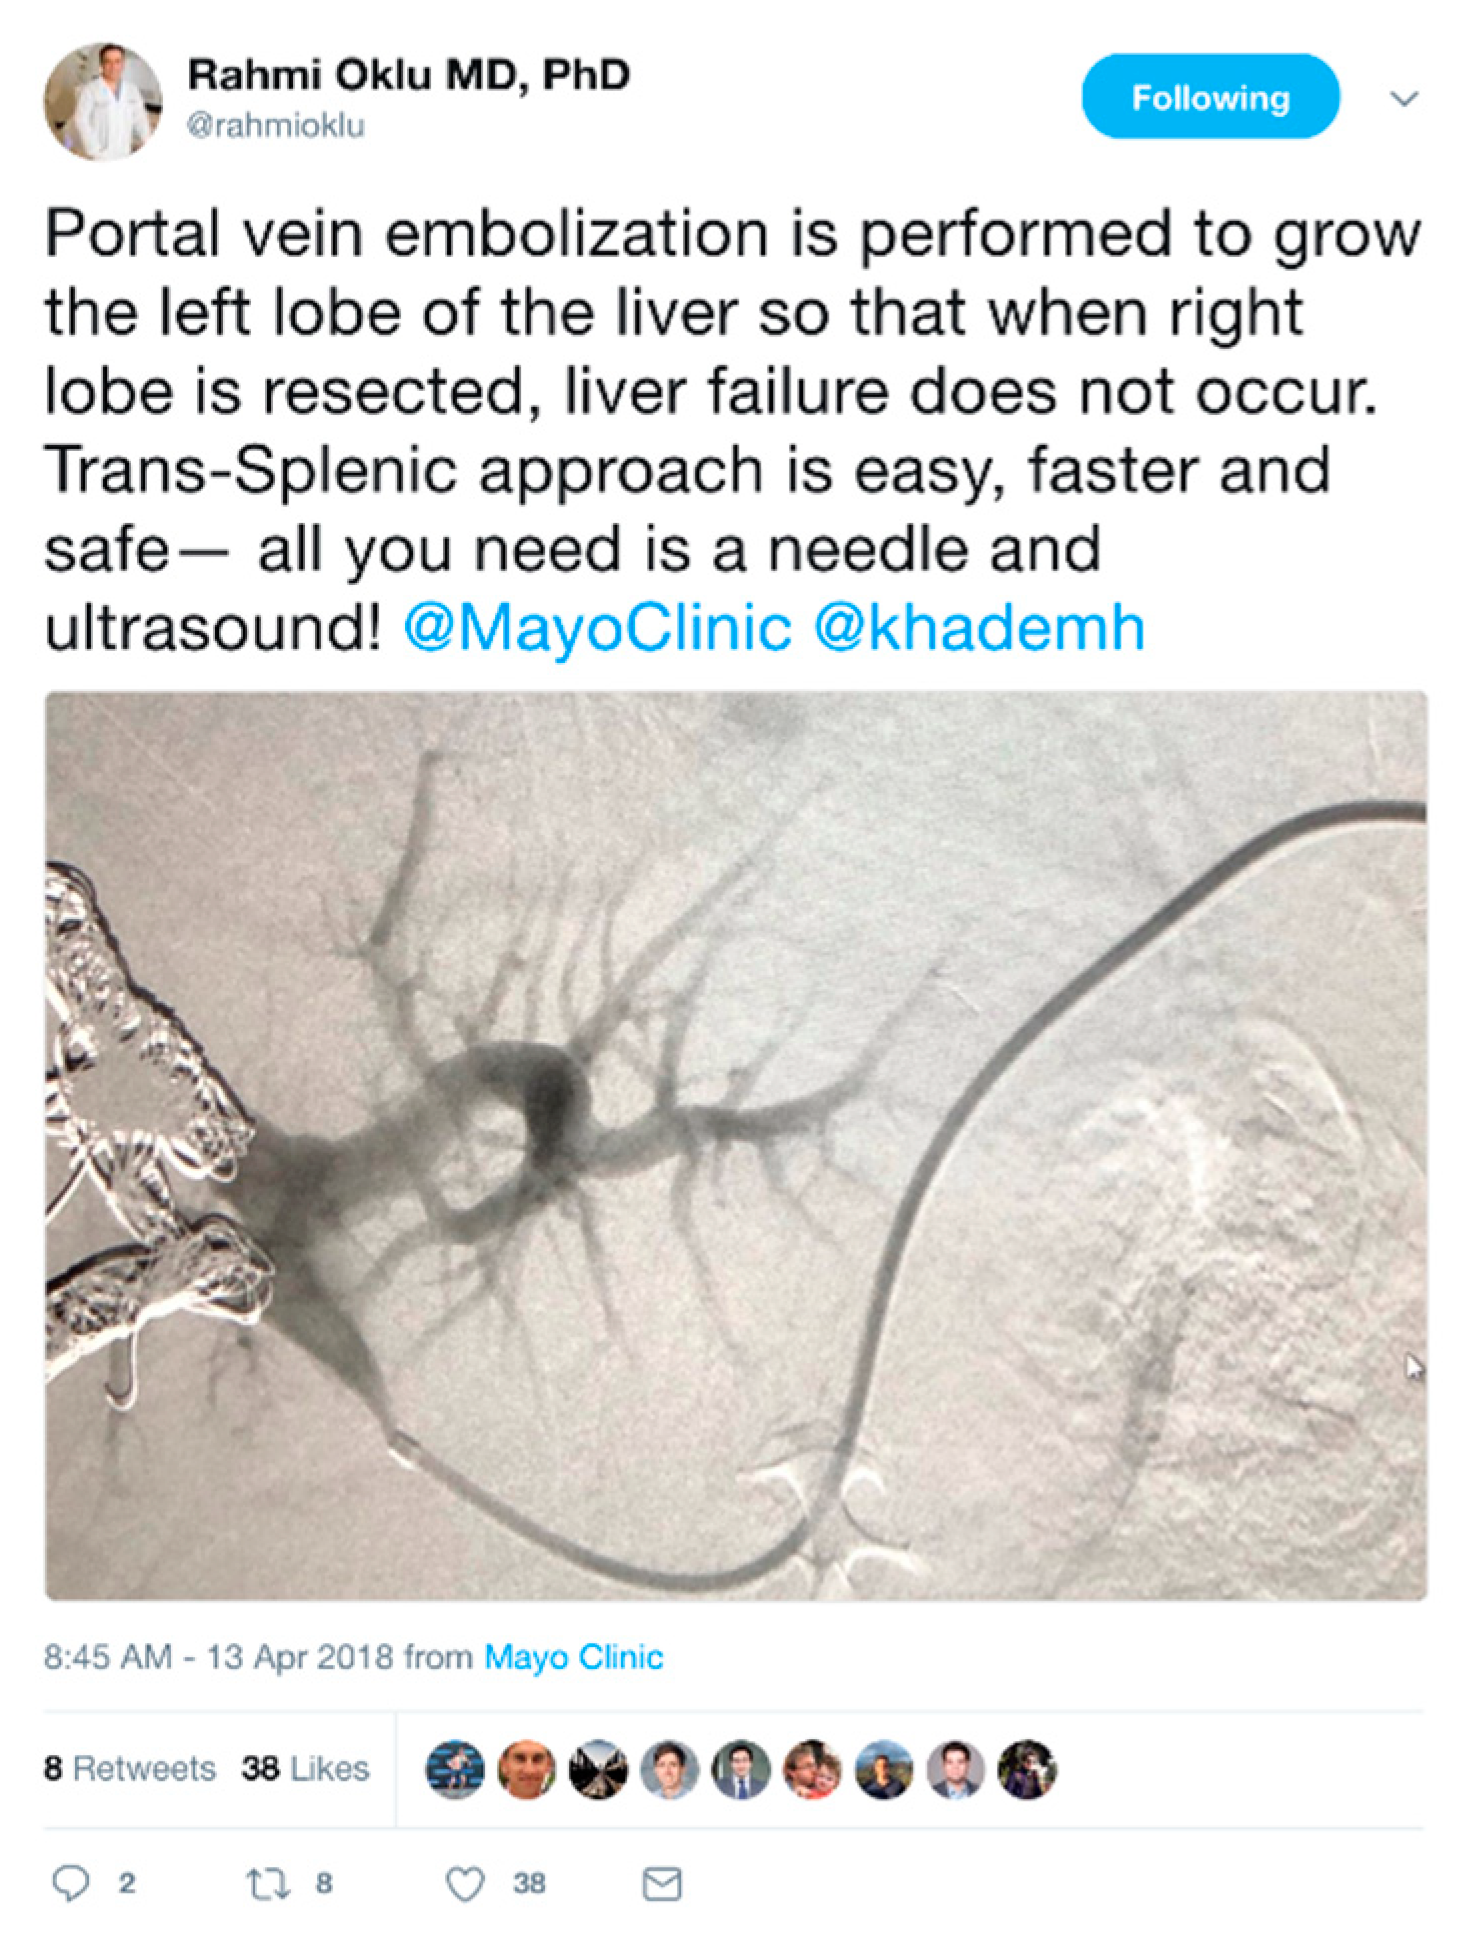Image resolution: width=1466 pixels, height=1946 pixels.
Task: Click the last liker avatar in row
Action: tap(1027, 1769)
